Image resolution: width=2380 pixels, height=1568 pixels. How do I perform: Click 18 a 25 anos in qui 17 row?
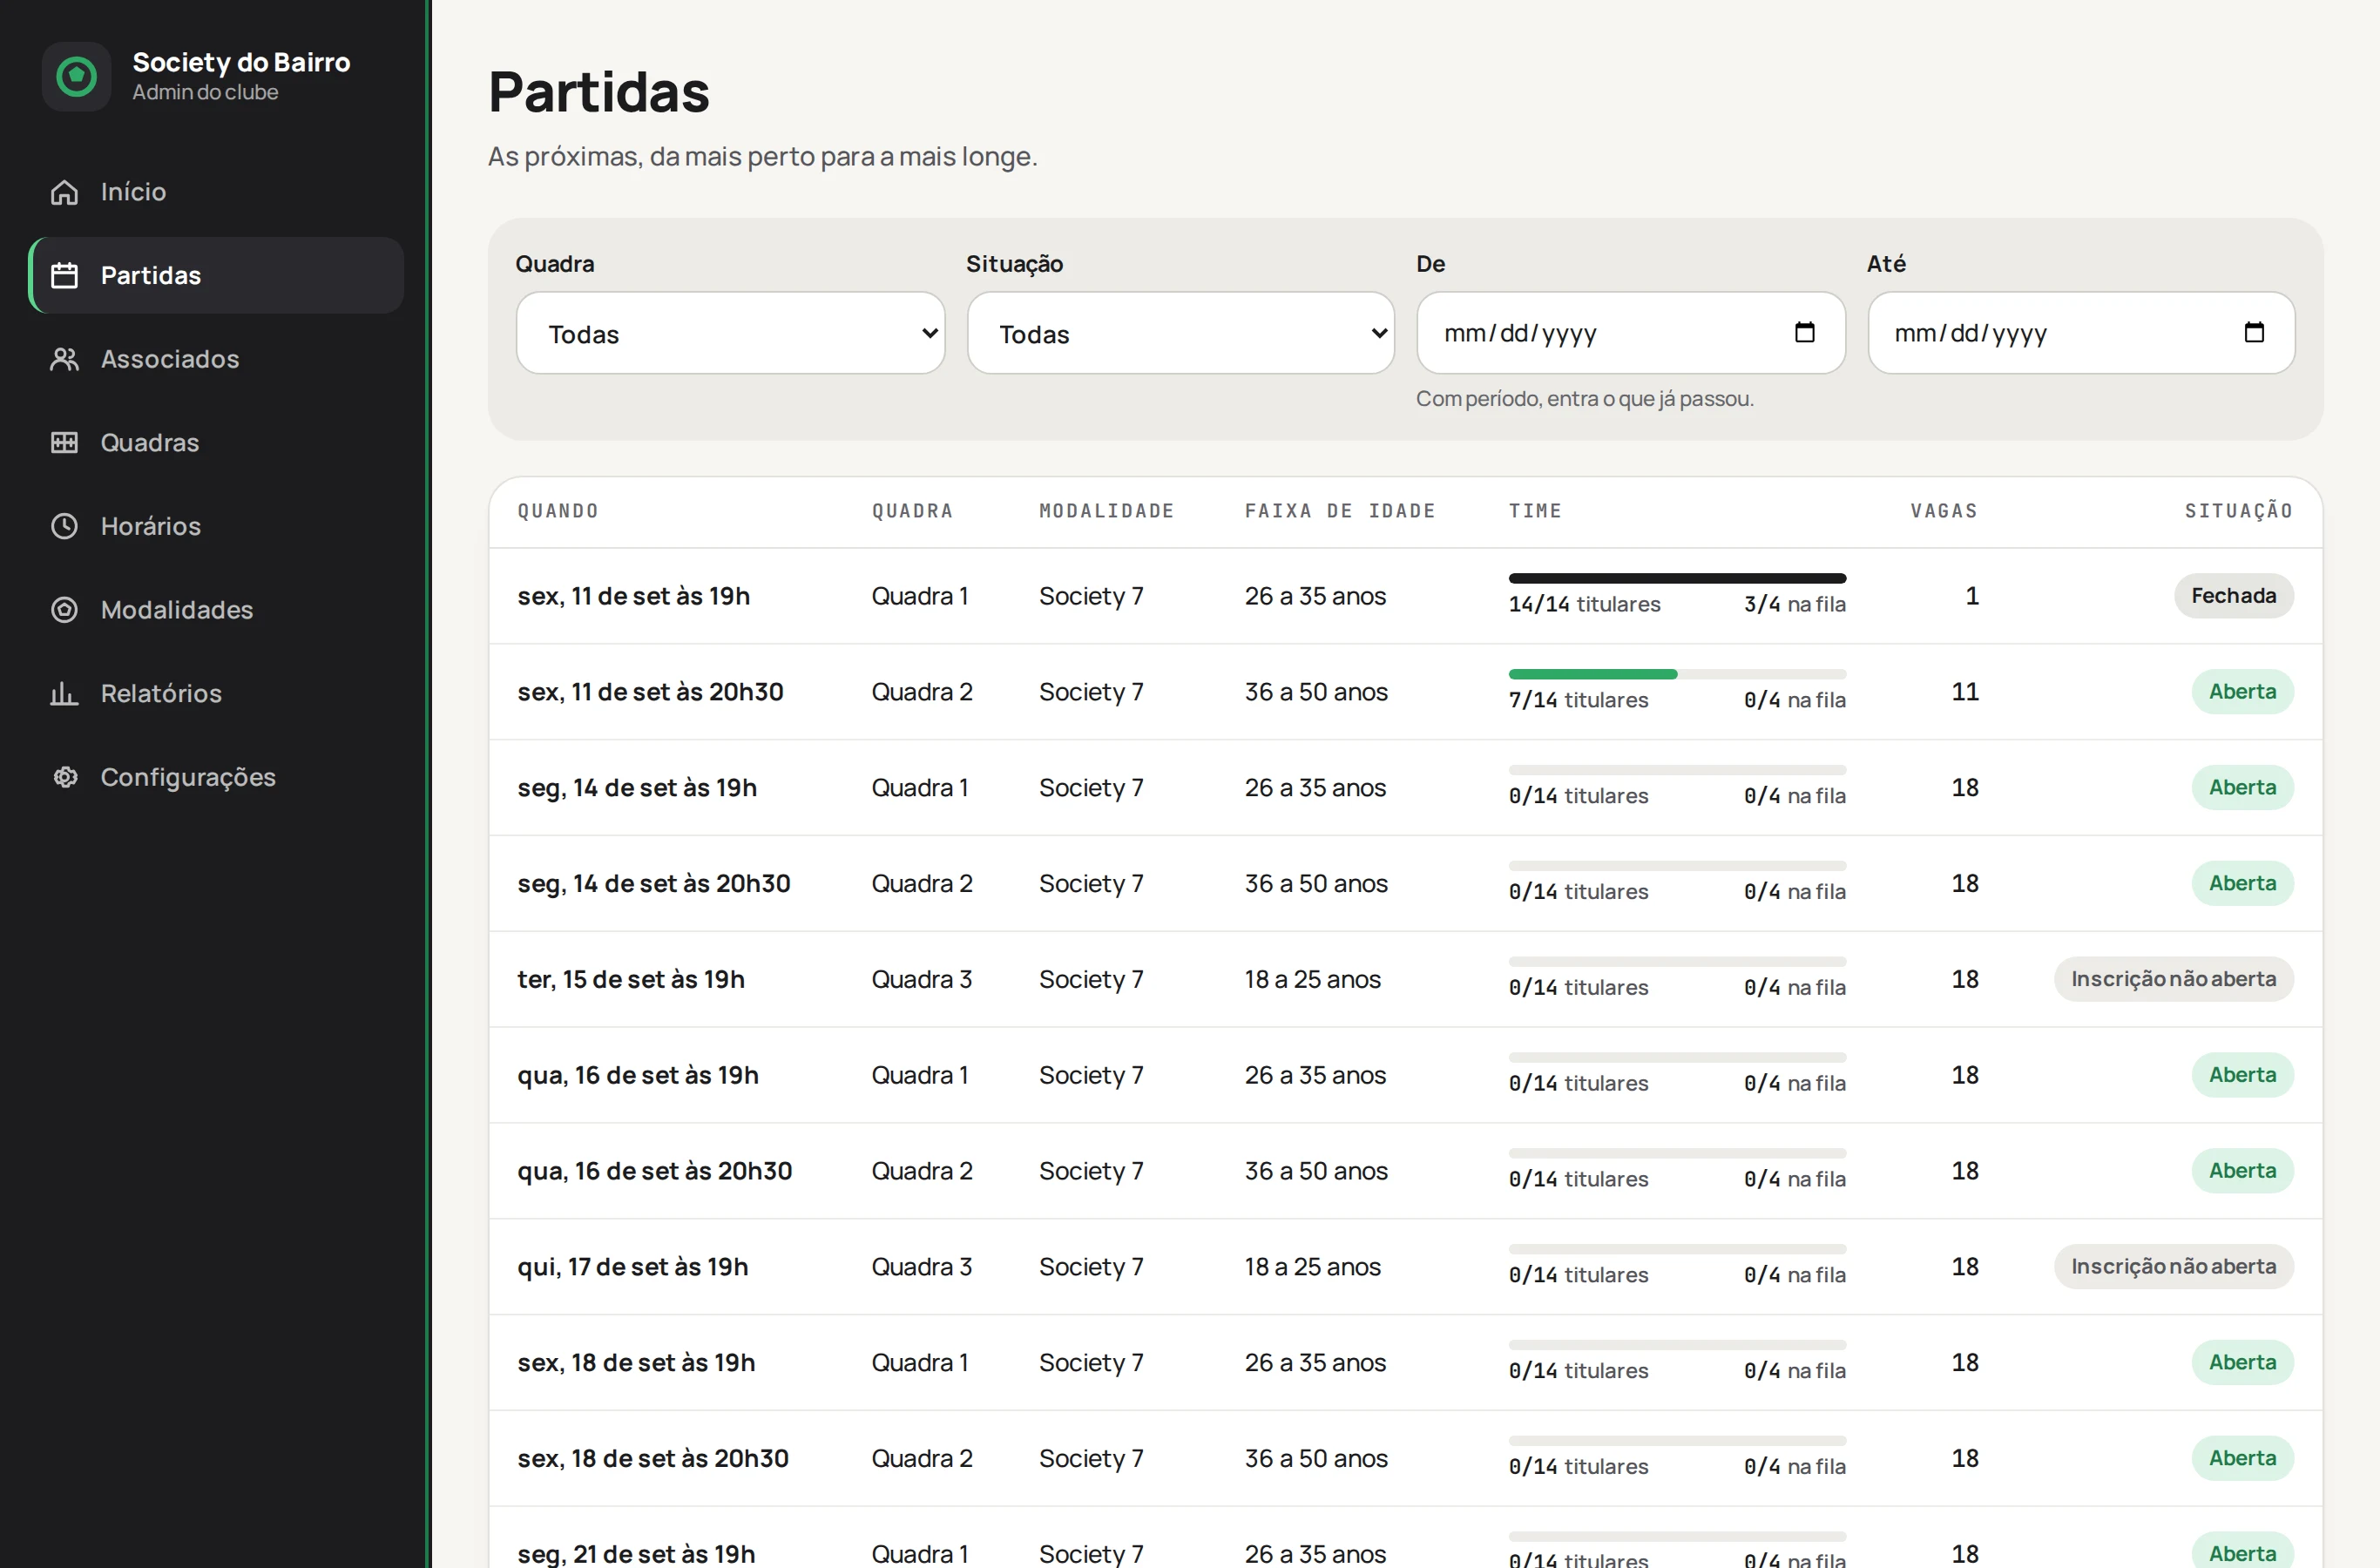1312,1267
